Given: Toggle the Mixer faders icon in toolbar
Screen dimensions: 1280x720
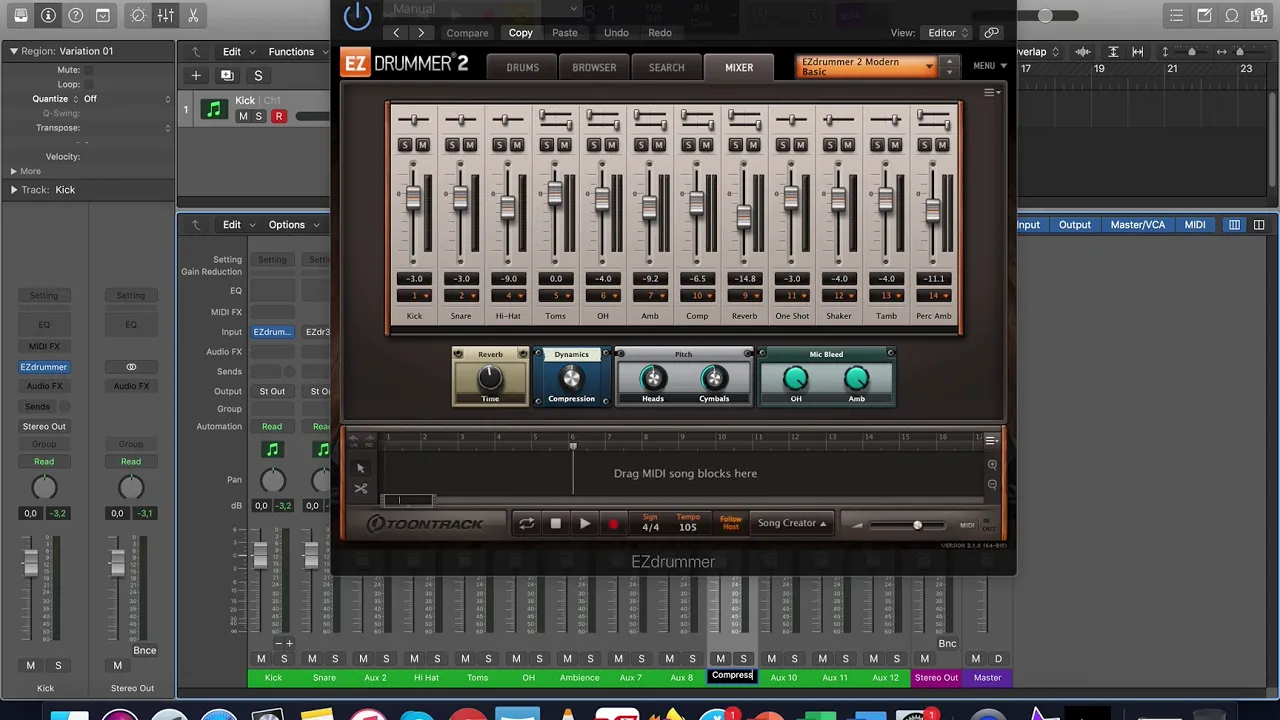Looking at the screenshot, I should 166,16.
